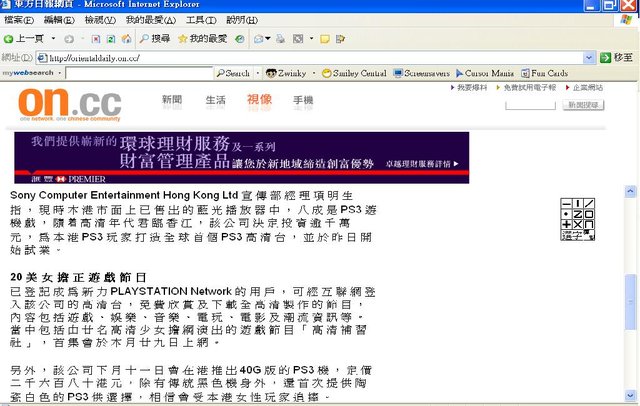Open dropdown arrow beside size icon
The width and height of the screenshot is (640, 406).
(311, 39)
